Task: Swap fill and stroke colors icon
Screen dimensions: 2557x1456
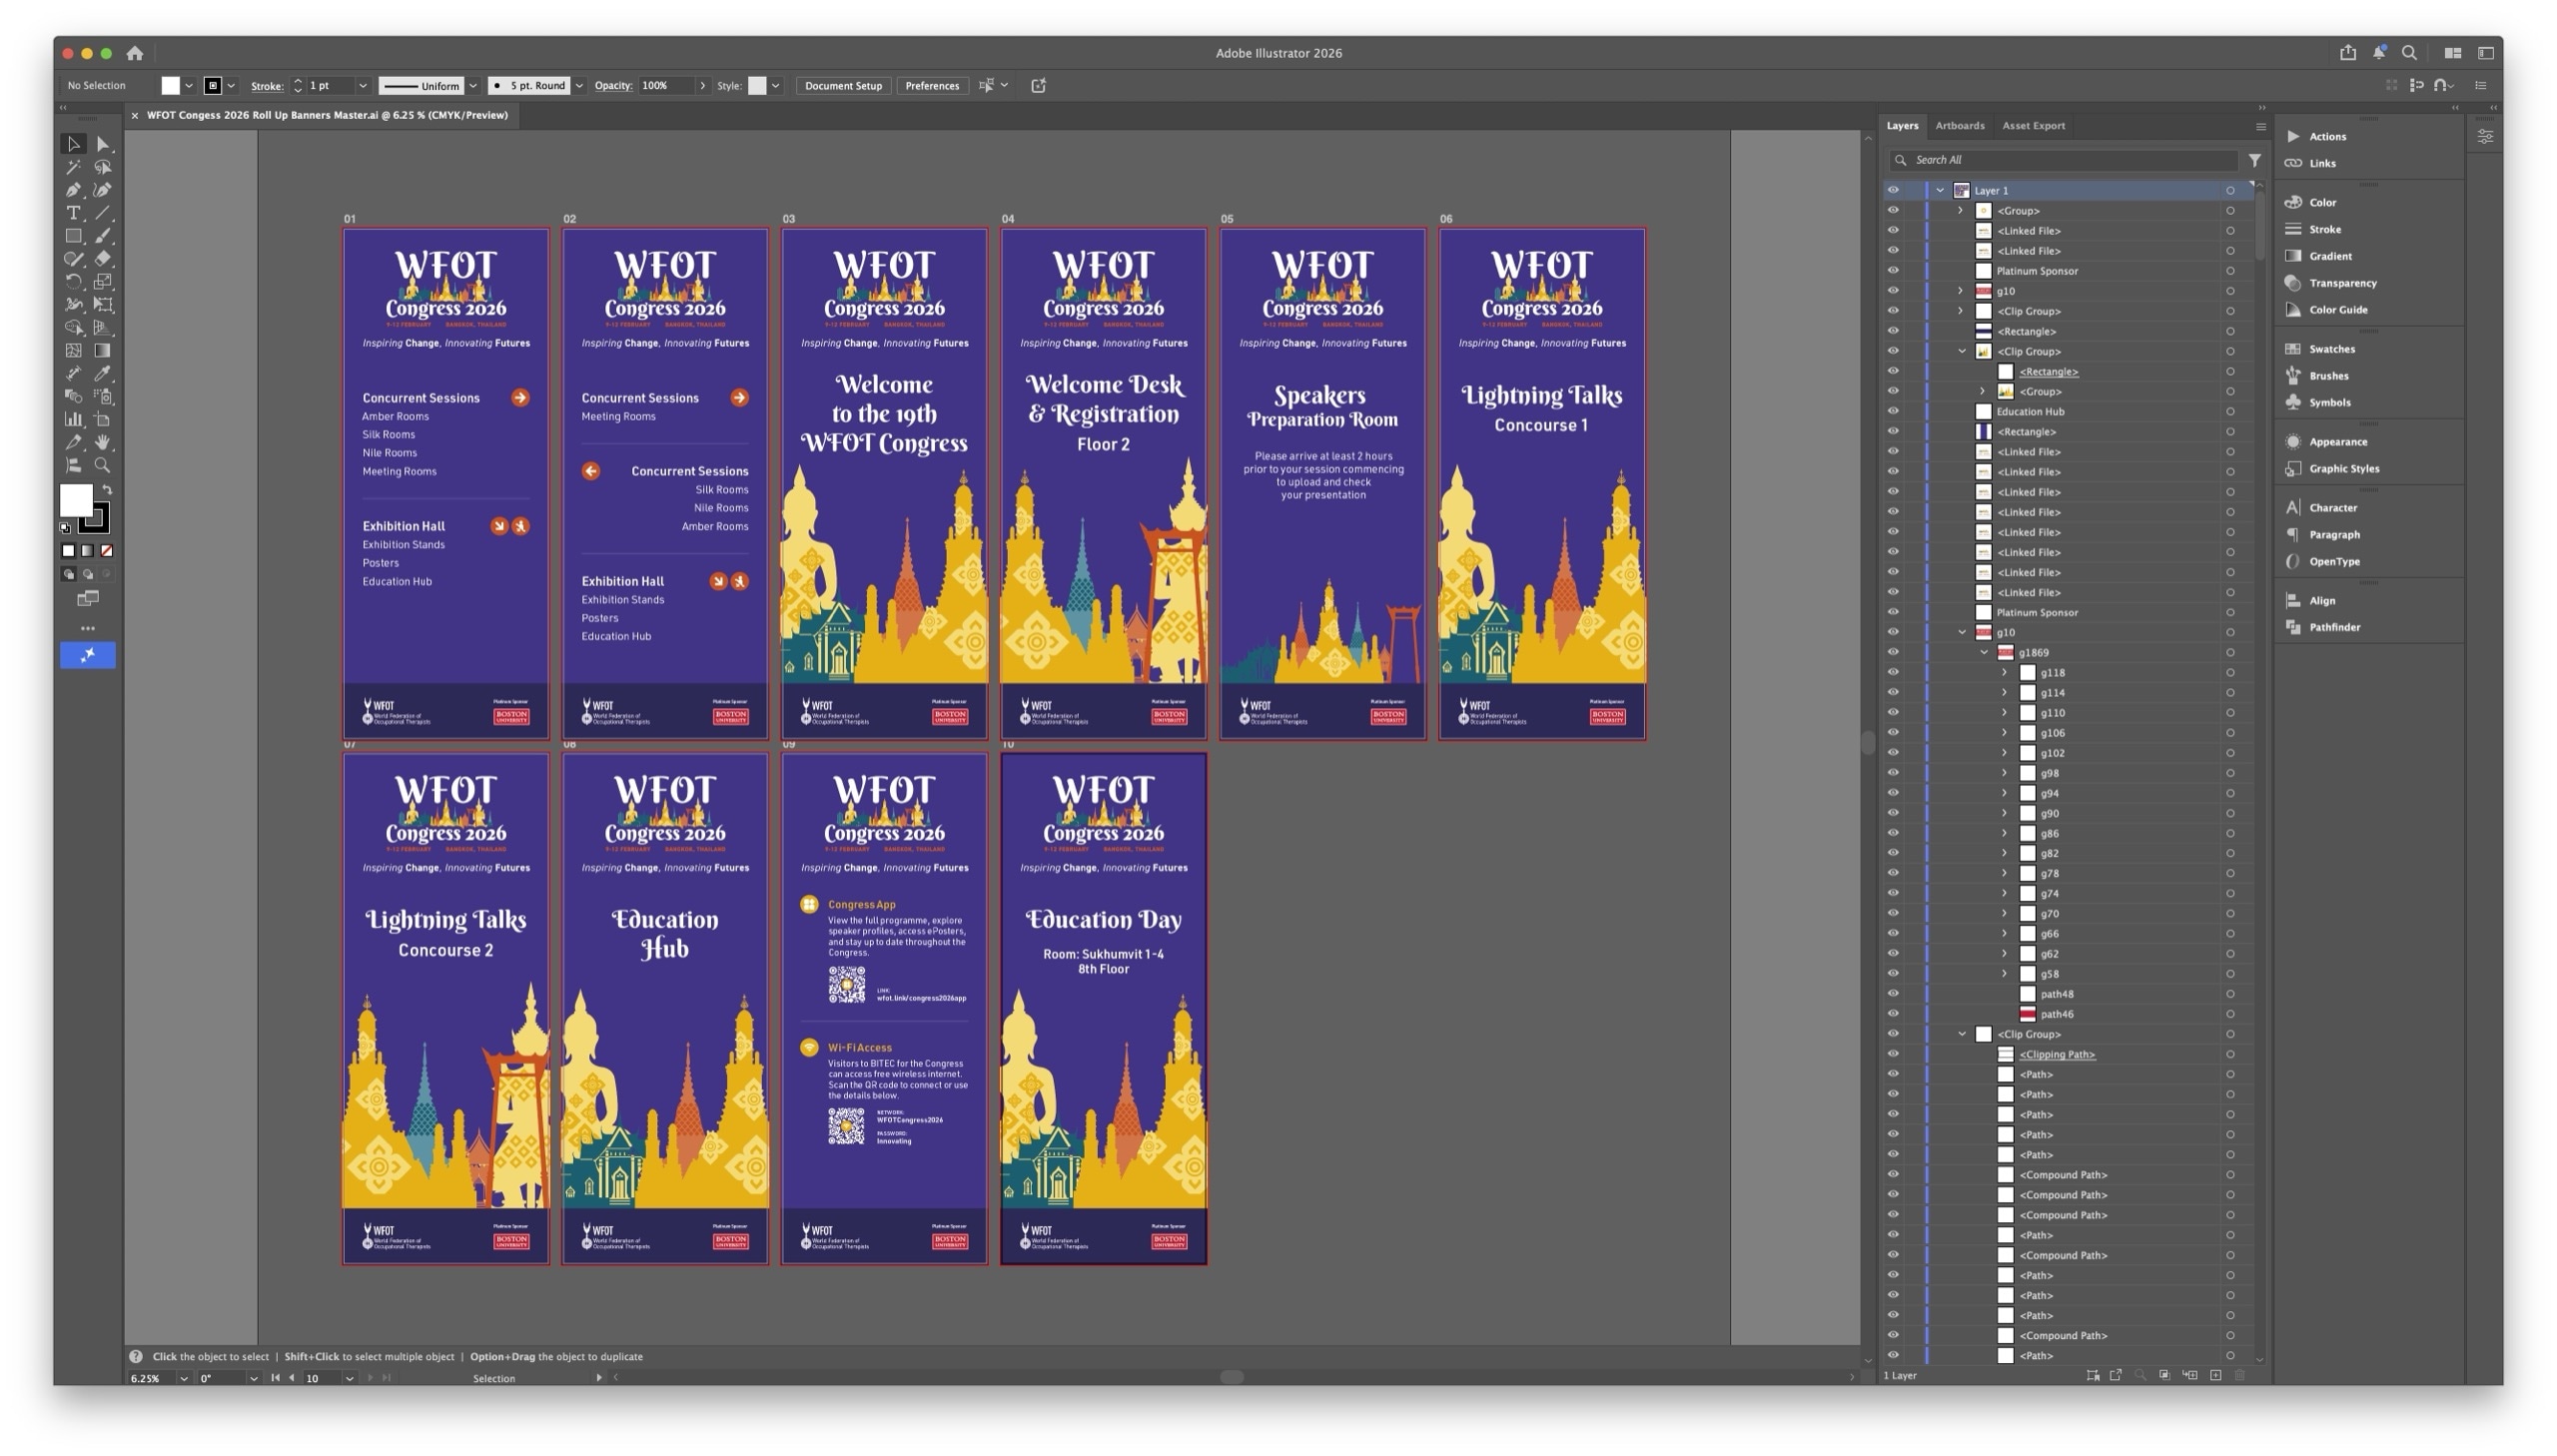Action: click(107, 489)
